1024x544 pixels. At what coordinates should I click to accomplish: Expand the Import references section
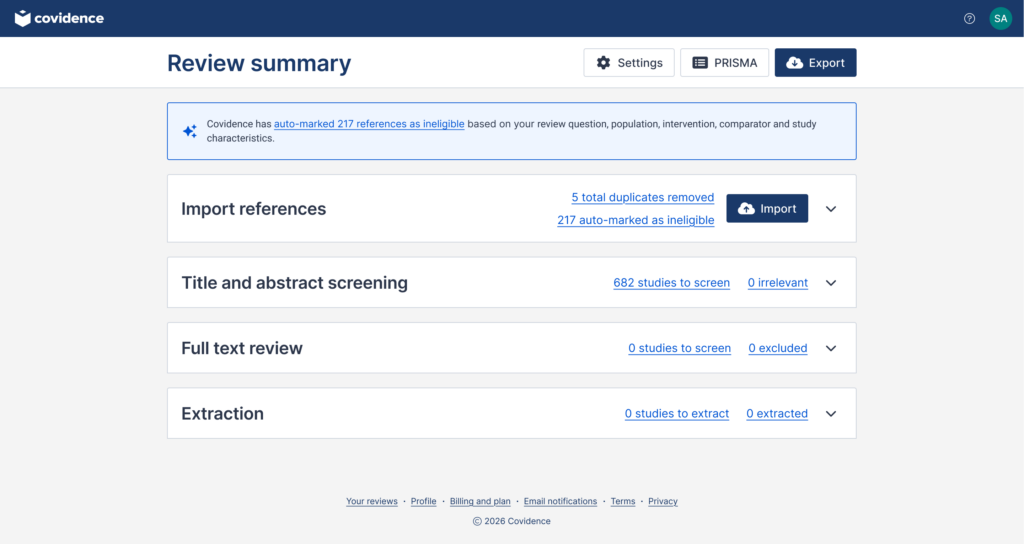coord(830,209)
